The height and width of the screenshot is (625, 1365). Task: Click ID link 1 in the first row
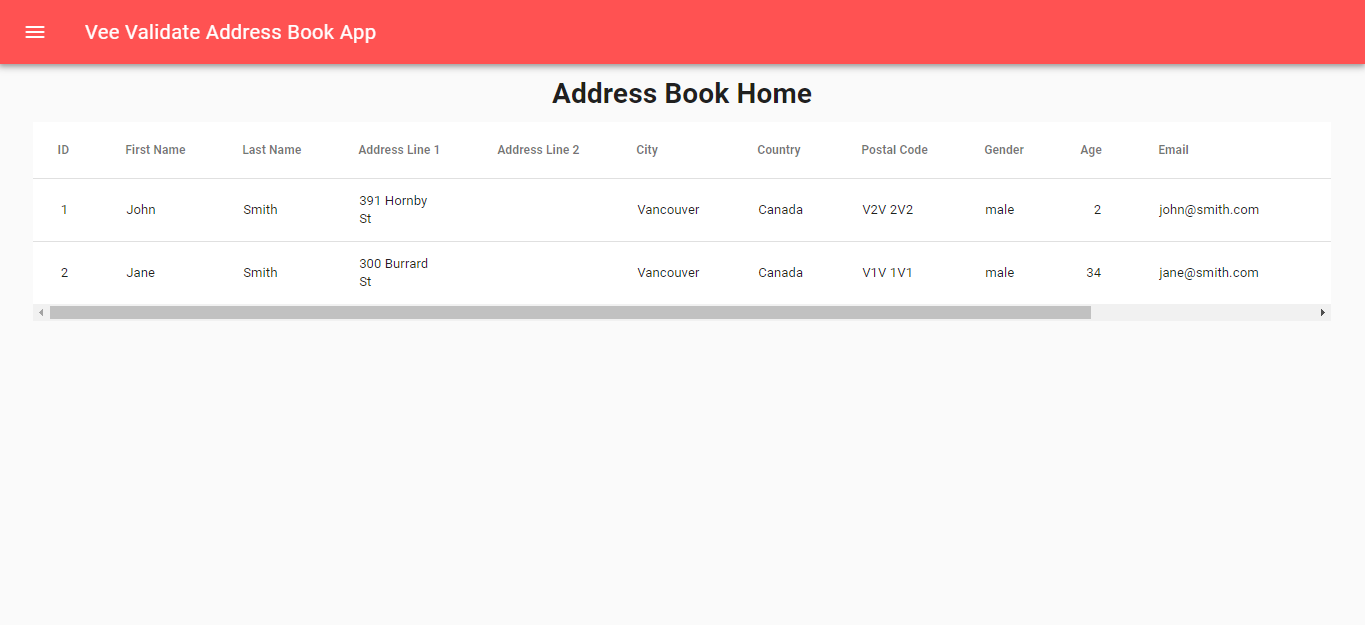[64, 209]
